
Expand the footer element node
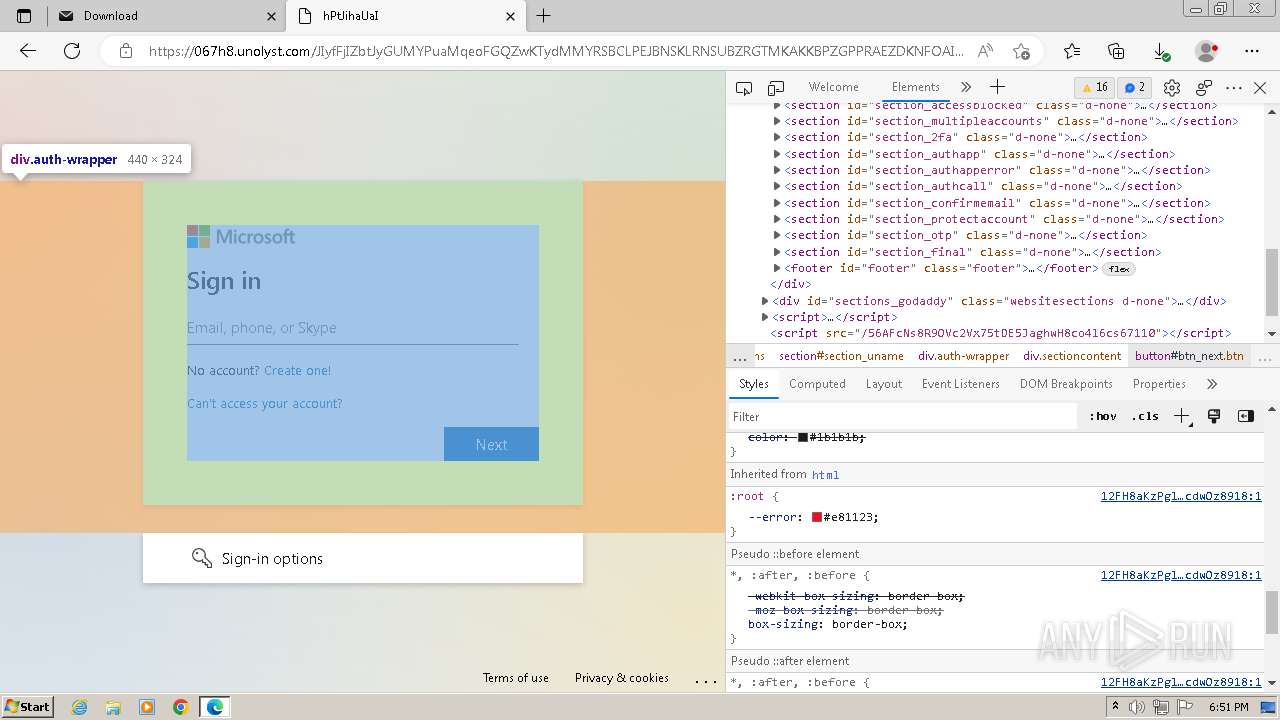(777, 268)
